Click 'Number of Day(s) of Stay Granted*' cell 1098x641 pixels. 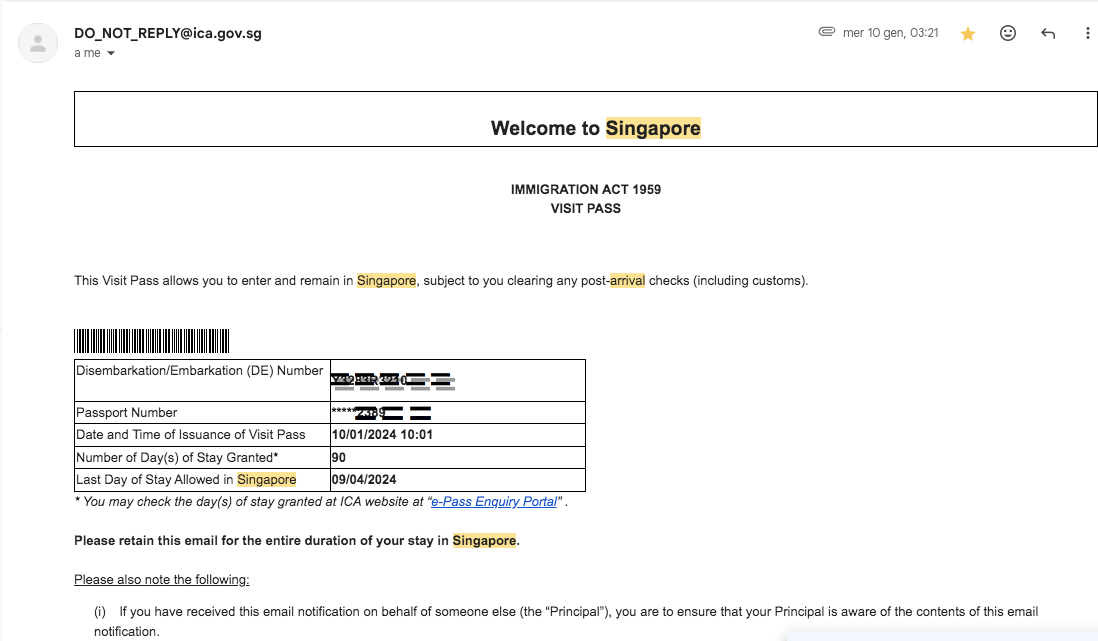[202, 457]
